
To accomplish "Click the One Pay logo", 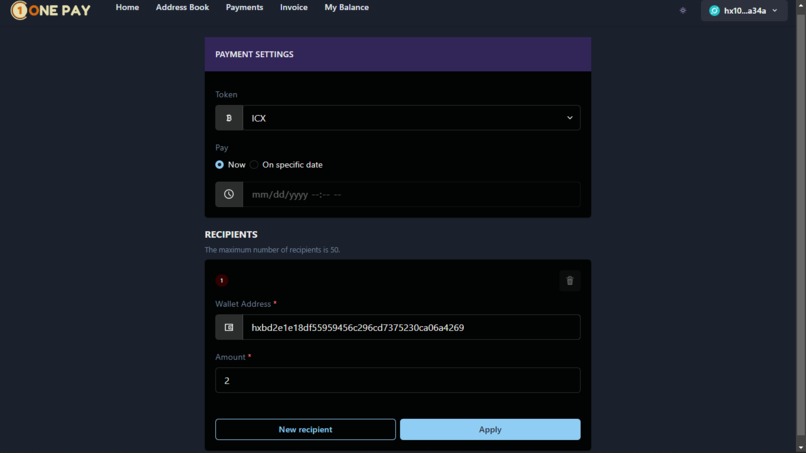I will (50, 10).
